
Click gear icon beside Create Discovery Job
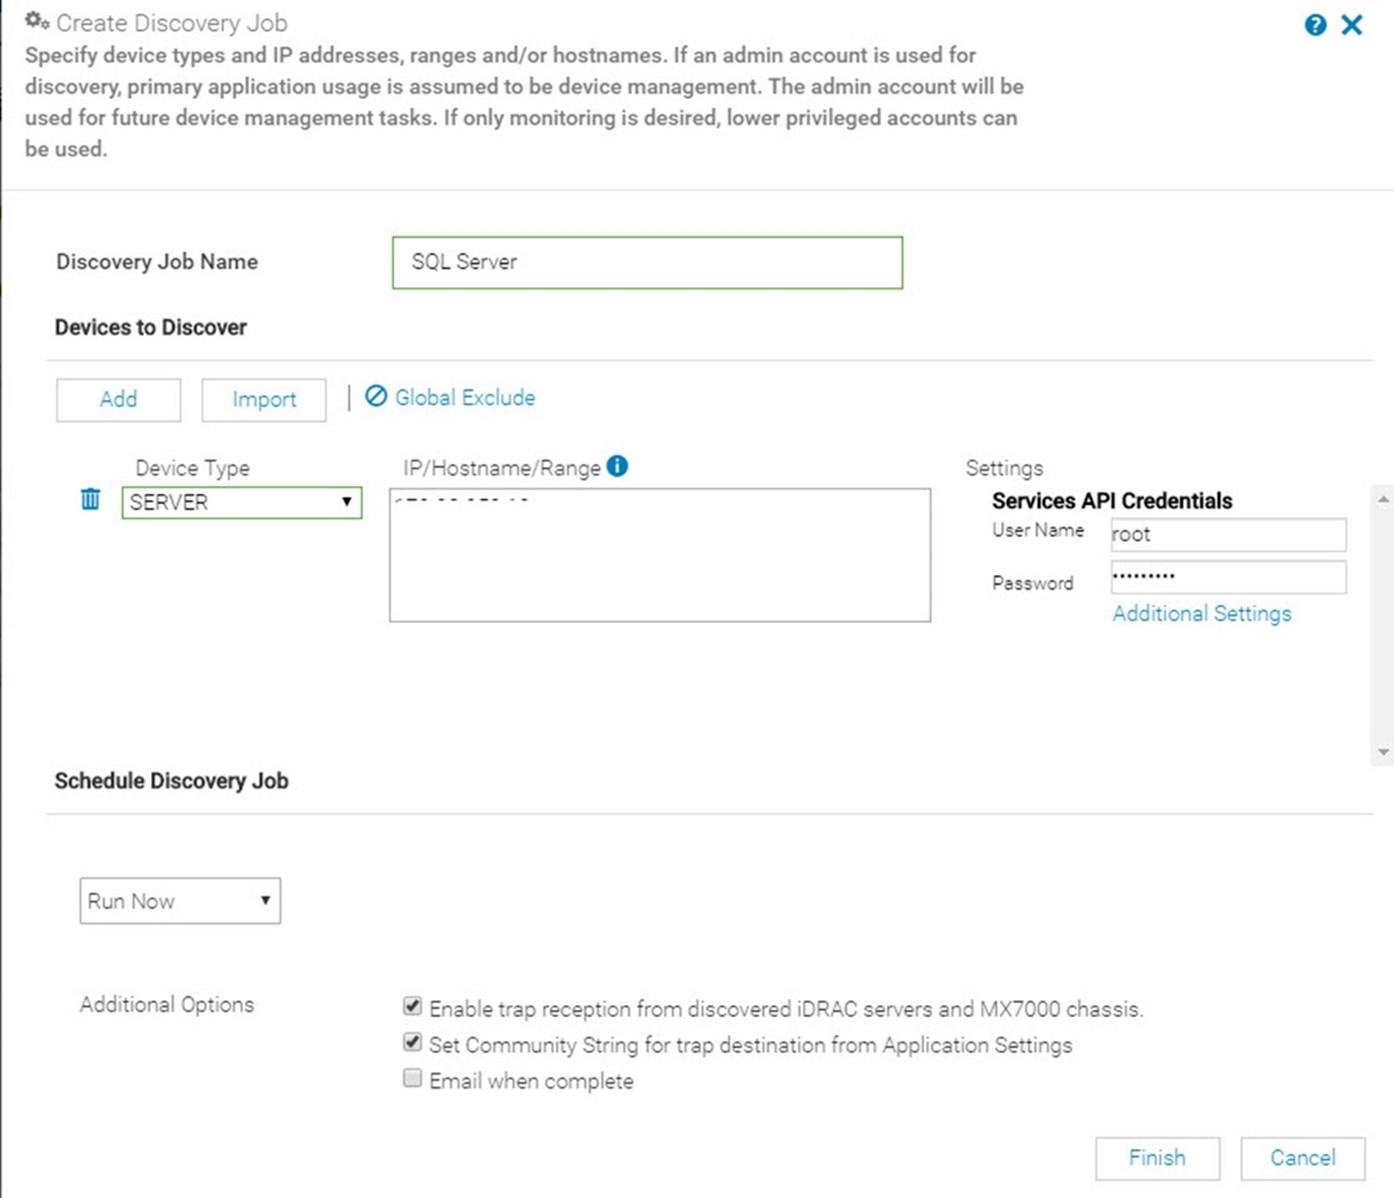[x=37, y=21]
